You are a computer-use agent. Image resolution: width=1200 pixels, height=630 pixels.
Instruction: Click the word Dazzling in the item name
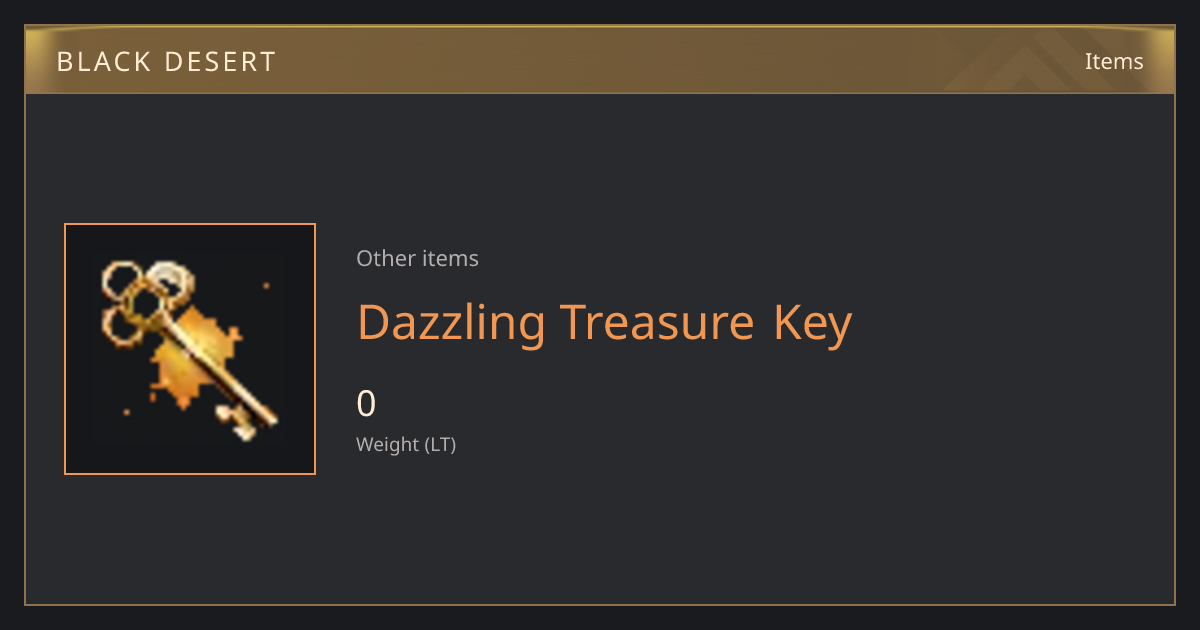(x=451, y=324)
